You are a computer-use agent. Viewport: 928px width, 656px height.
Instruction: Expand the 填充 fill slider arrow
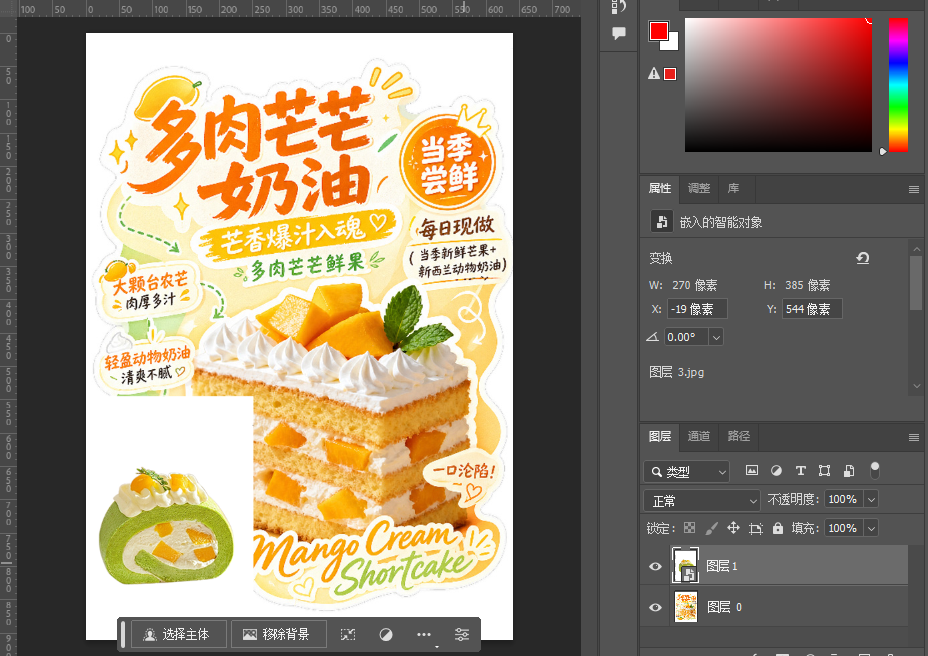(871, 528)
